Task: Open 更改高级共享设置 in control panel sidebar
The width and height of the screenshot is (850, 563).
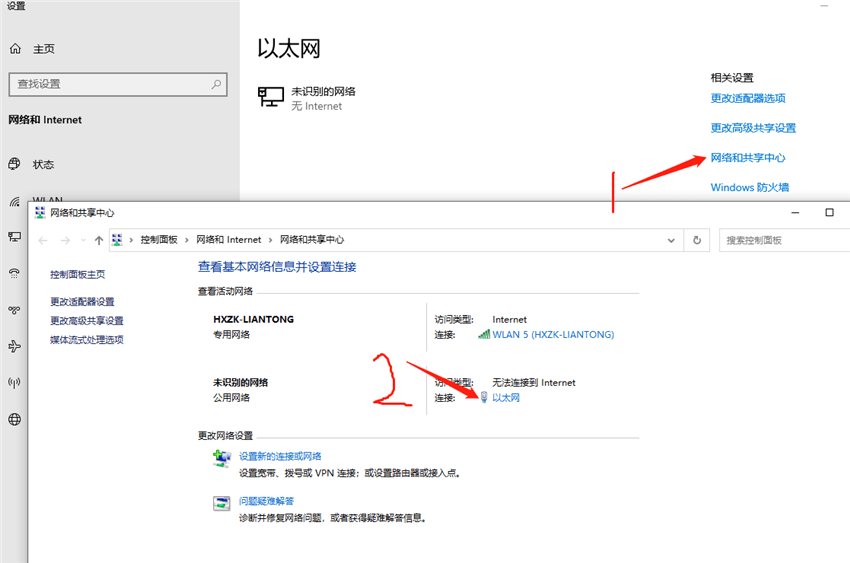Action: point(87,320)
